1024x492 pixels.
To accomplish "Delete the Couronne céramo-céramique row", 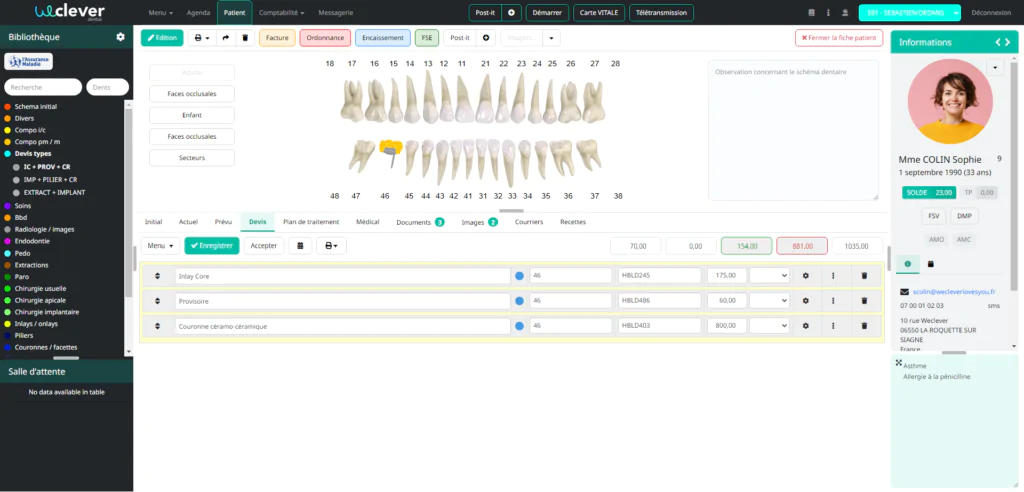I will coord(865,325).
